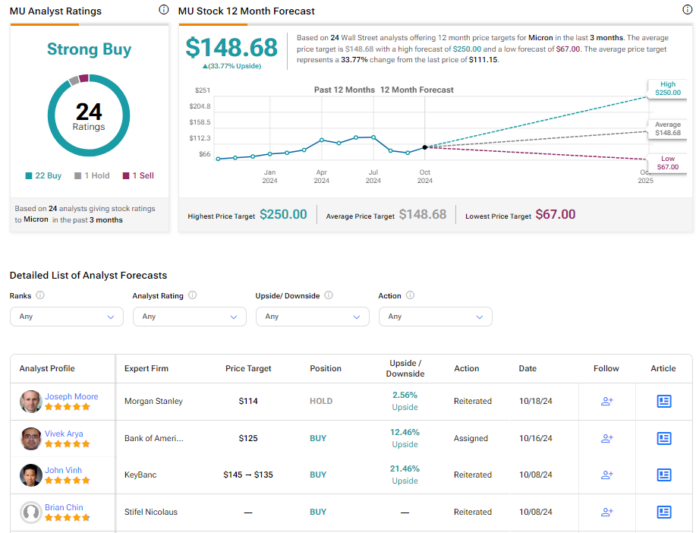Sort by Price Target column header
The image size is (696, 533).
point(248,369)
